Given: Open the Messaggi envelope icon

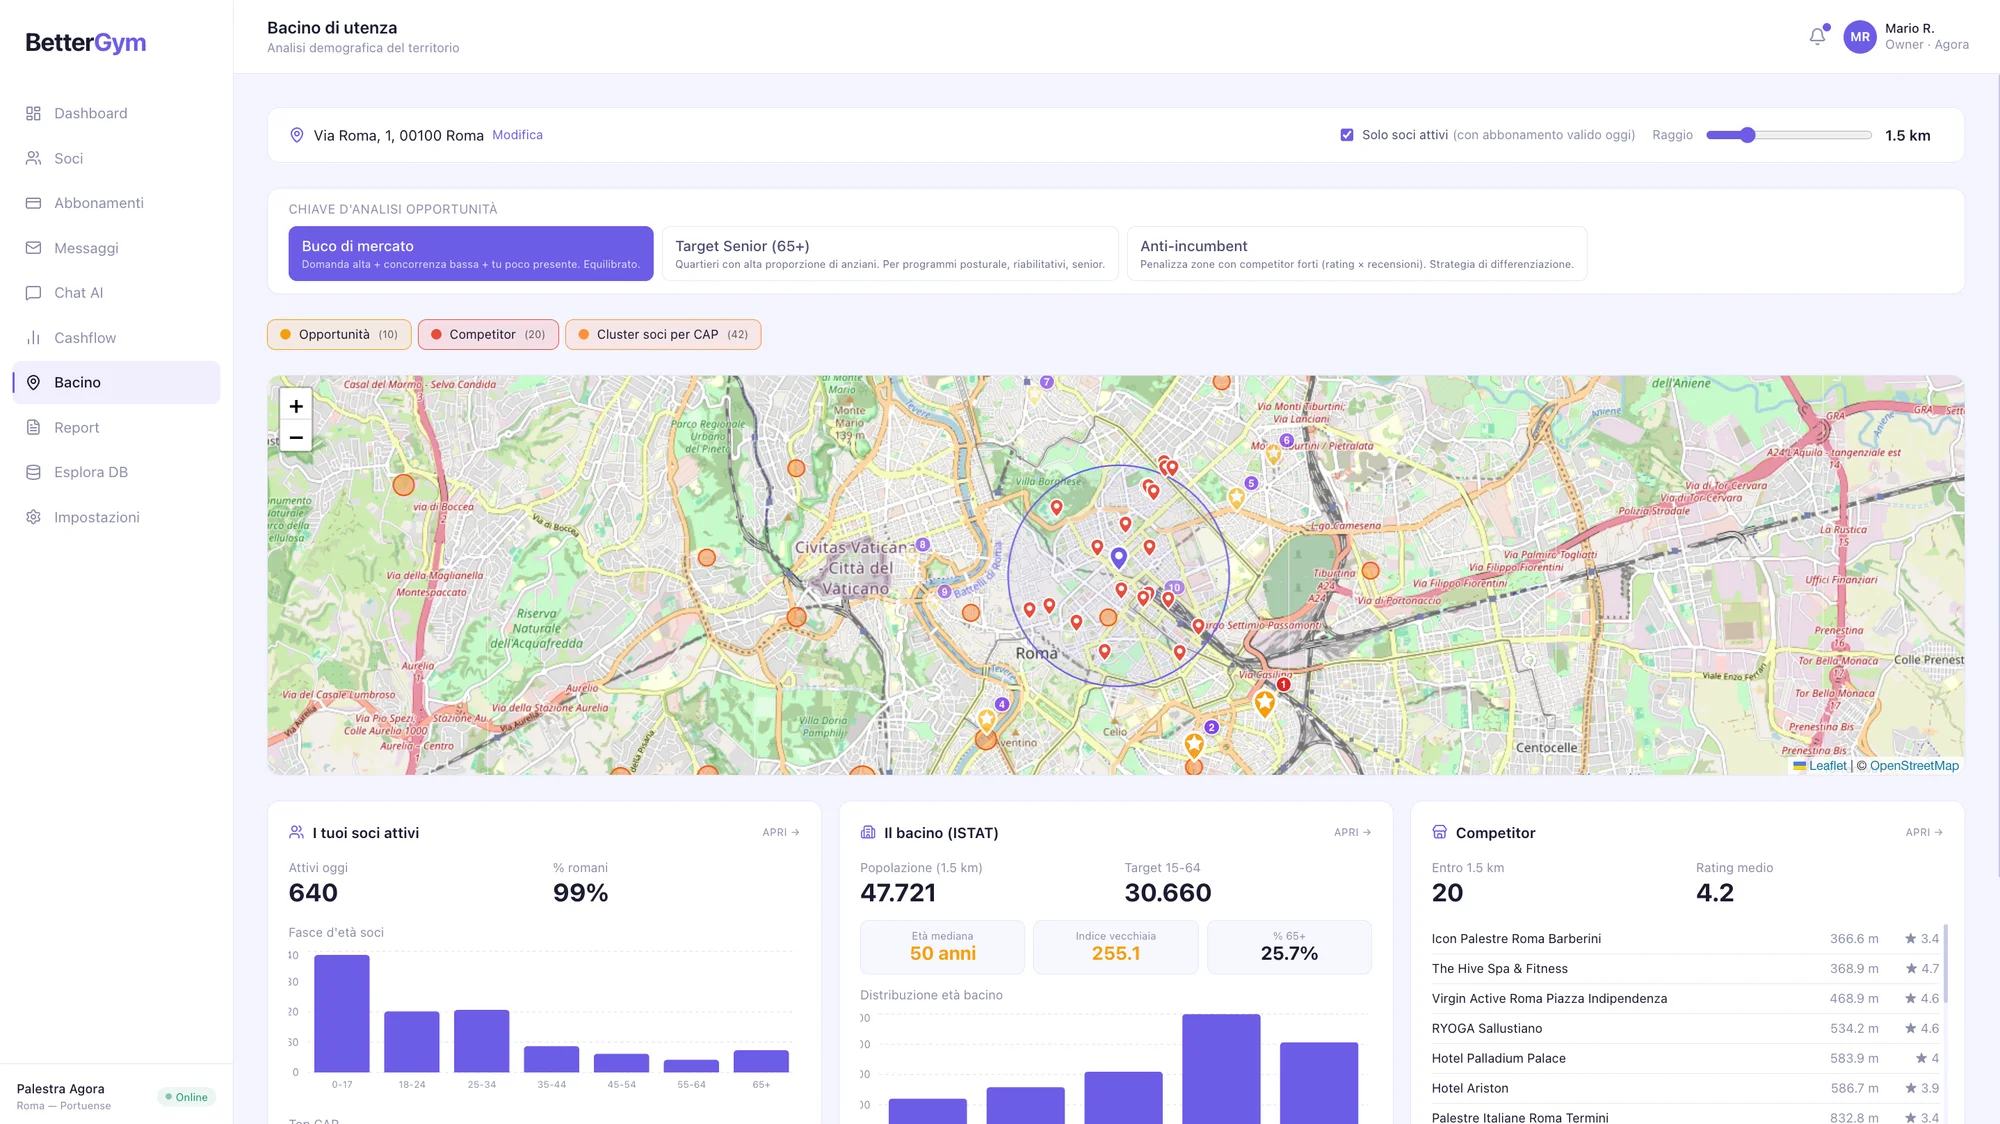Looking at the screenshot, I should [33, 248].
